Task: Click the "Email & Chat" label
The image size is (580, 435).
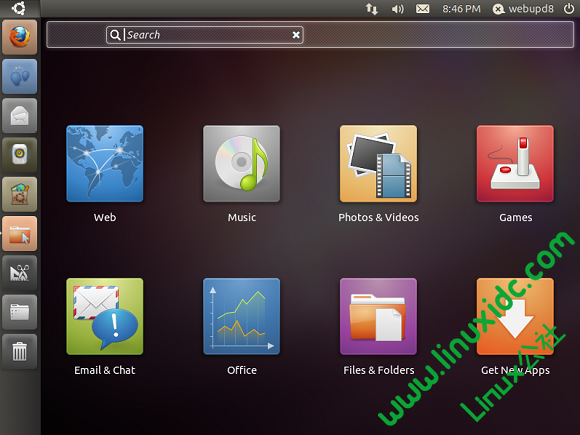Action: [x=105, y=370]
